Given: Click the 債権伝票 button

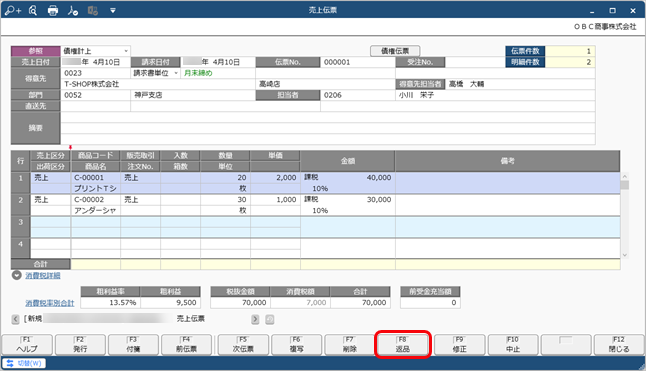Looking at the screenshot, I should pos(395,51).
